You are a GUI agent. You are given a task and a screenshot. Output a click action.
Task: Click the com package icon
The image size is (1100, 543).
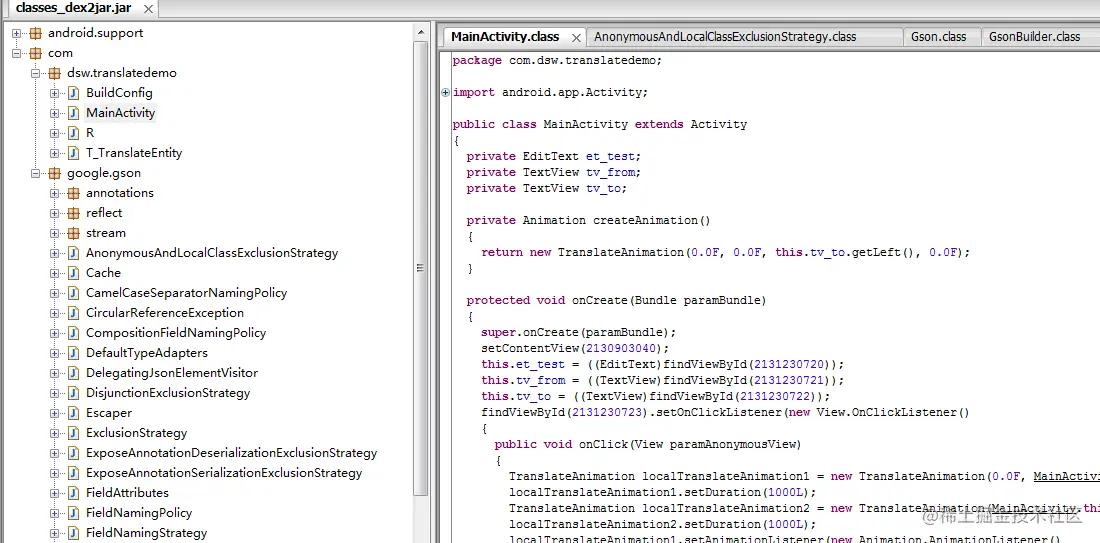pyautogui.click(x=35, y=53)
